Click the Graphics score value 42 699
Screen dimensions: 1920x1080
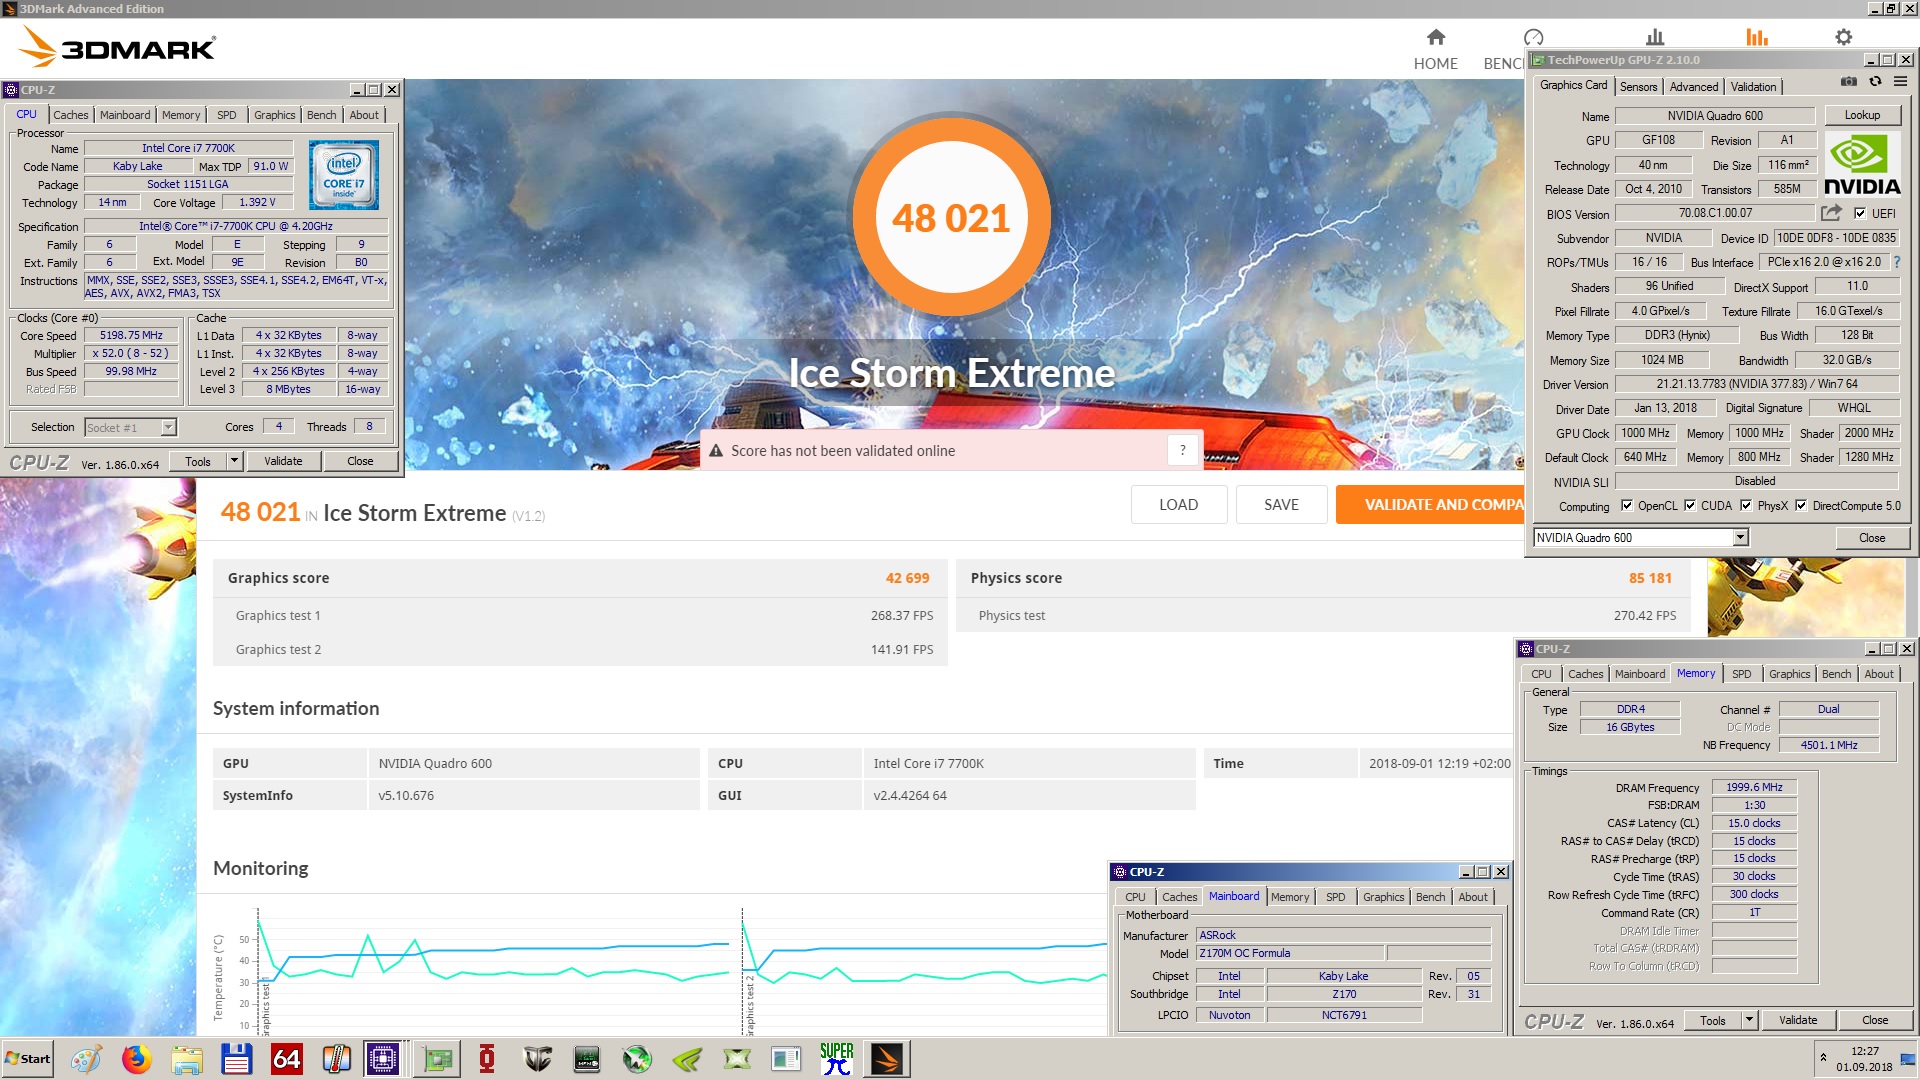[x=907, y=578]
